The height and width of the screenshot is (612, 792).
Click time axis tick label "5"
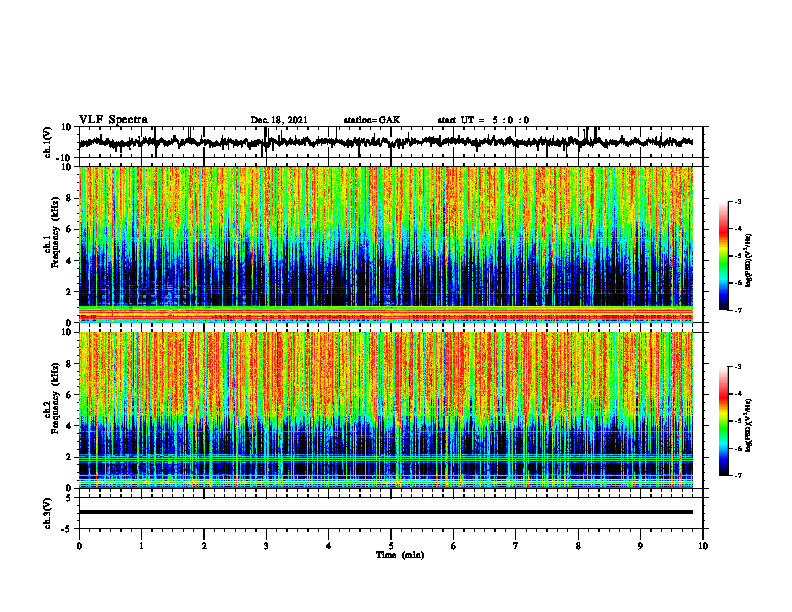click(391, 546)
